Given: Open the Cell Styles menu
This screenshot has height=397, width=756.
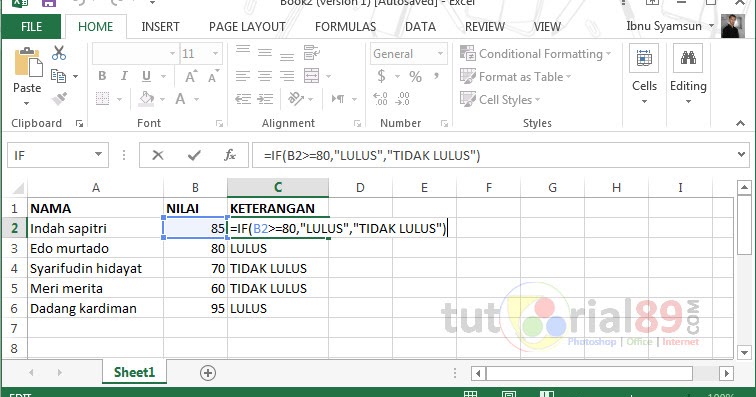Looking at the screenshot, I should click(500, 99).
